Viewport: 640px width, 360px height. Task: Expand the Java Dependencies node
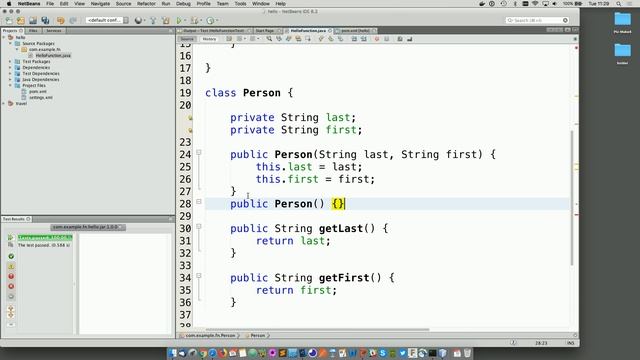point(10,80)
